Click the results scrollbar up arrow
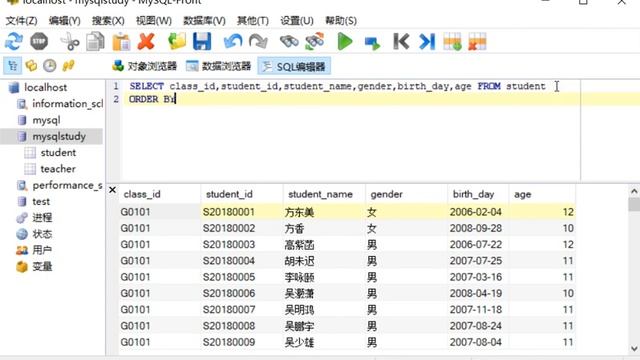Image resolution: width=640 pixels, height=360 pixels. (x=634, y=191)
